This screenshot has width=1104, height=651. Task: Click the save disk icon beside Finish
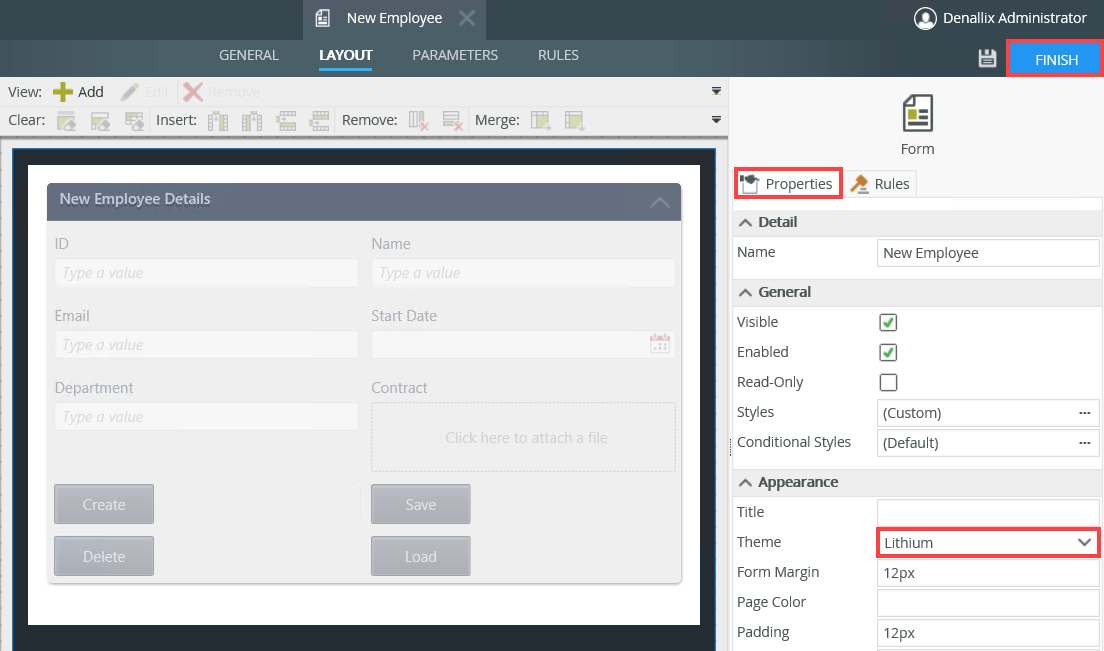click(987, 59)
